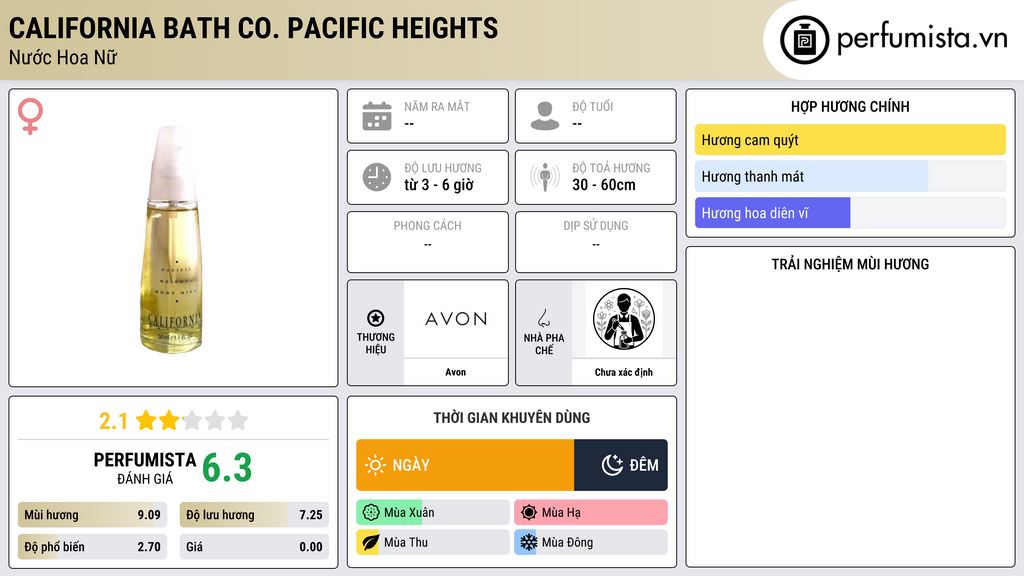Open the Avon brand logo
The width and height of the screenshot is (1024, 576).
pos(456,319)
